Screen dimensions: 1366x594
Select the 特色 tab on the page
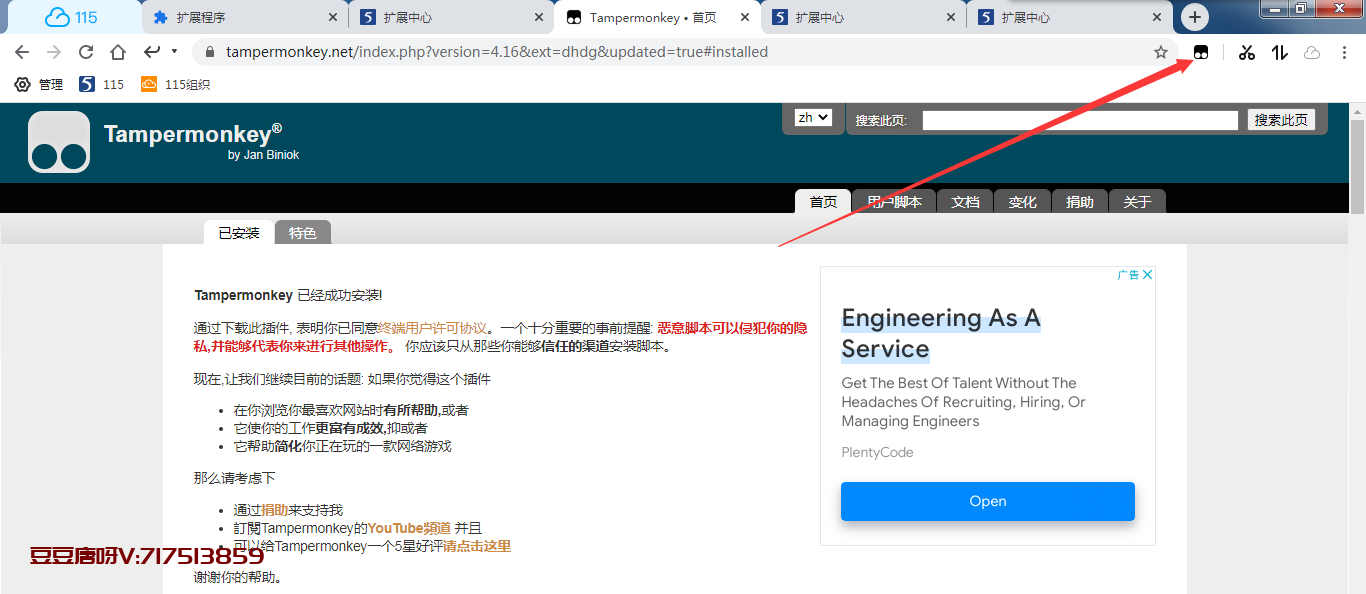302,233
